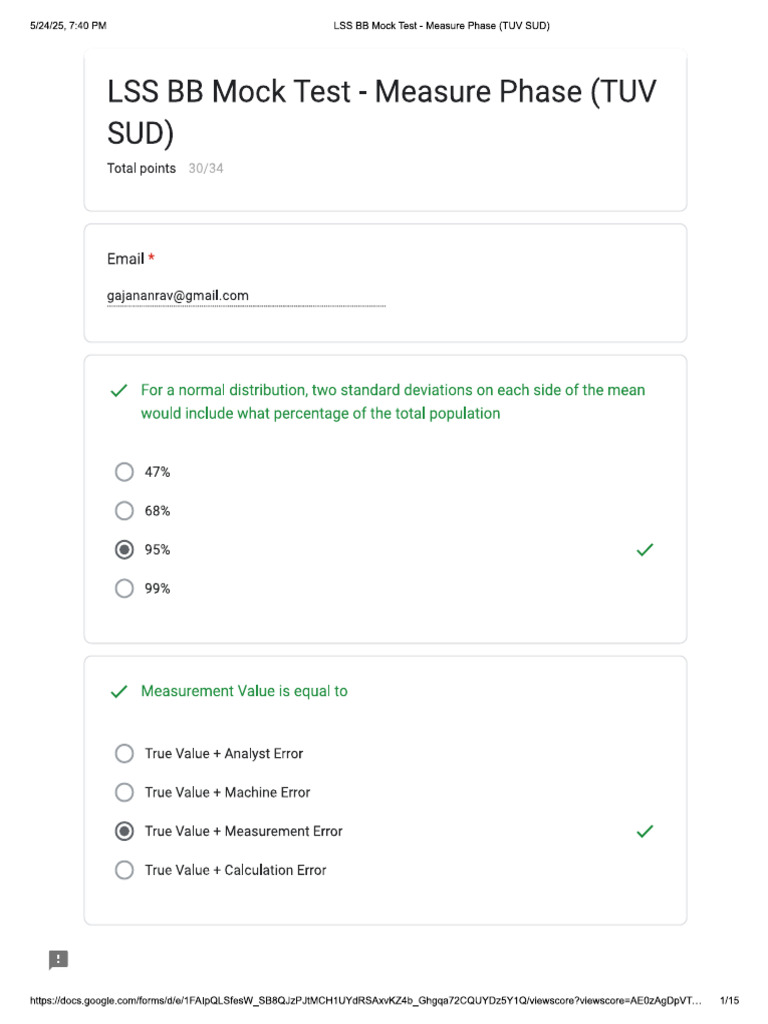Image resolution: width=768 pixels, height=1024 pixels.
Task: Click the 1/15 page number indicator
Action: (x=729, y=1000)
